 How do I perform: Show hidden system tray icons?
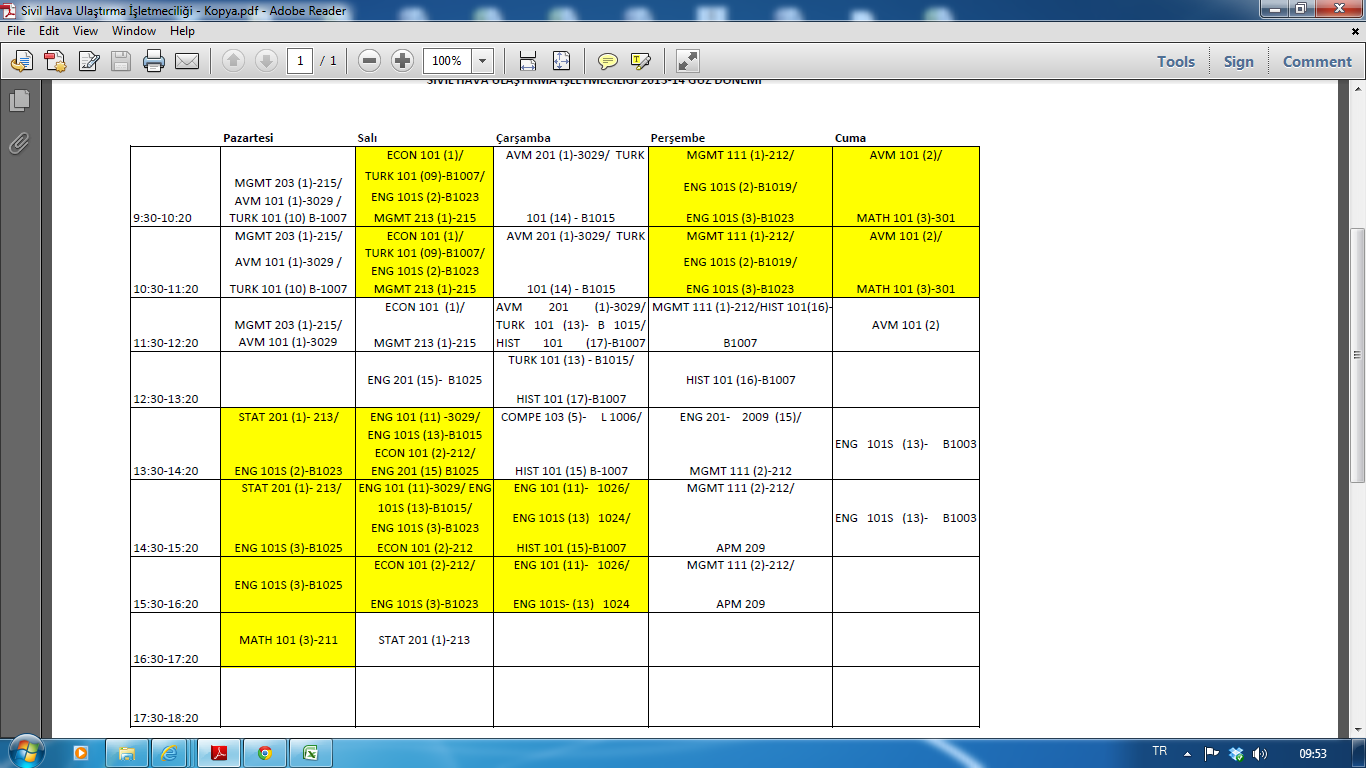point(1187,753)
